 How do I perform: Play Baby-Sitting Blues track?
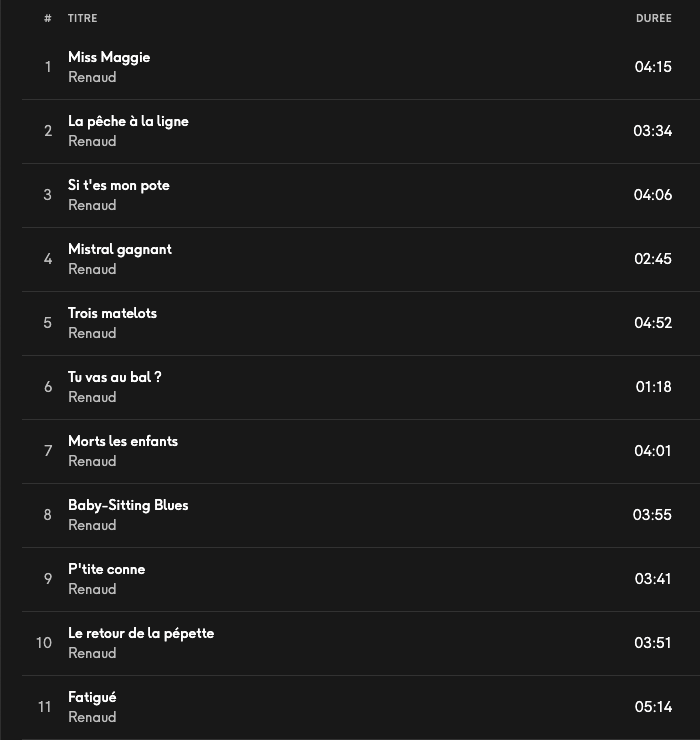[x=128, y=506]
